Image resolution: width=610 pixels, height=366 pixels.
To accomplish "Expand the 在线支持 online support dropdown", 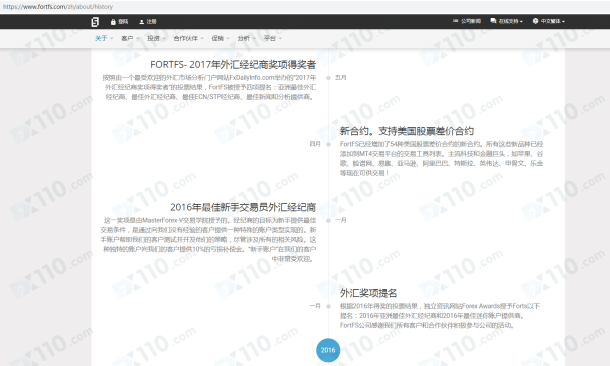I will 510,21.
